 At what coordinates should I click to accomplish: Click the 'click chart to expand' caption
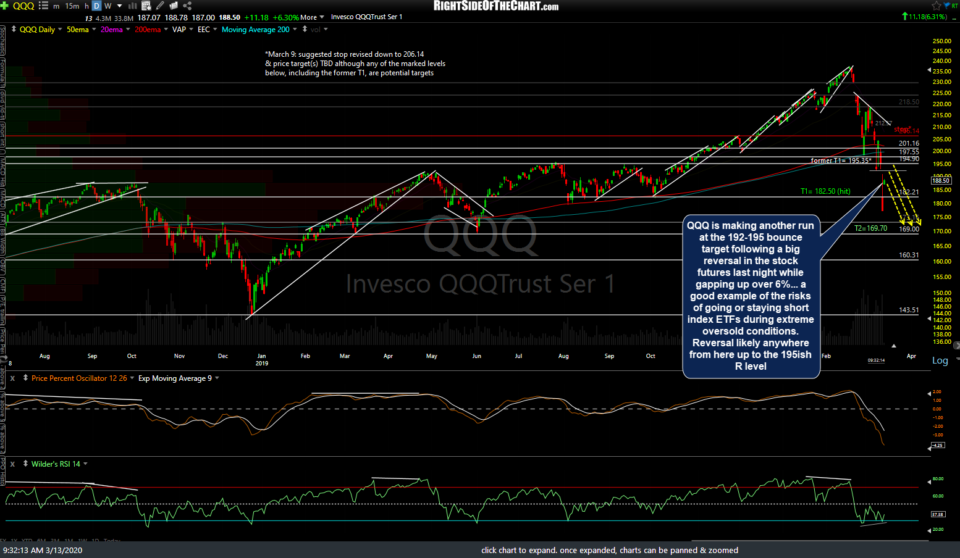click(x=609, y=550)
